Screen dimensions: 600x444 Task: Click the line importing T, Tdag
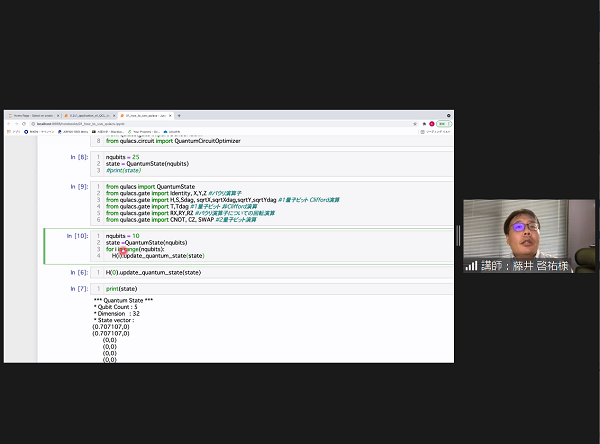point(181,207)
